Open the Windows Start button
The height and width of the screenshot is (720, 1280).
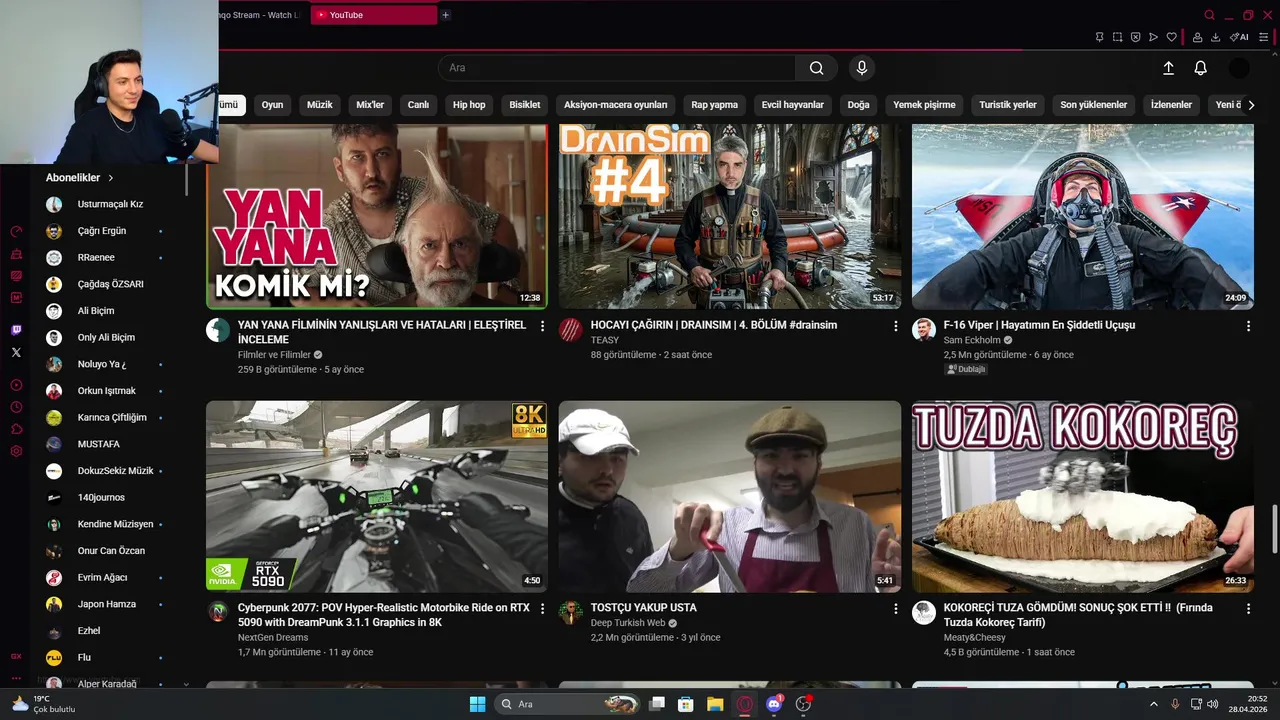coord(477,704)
